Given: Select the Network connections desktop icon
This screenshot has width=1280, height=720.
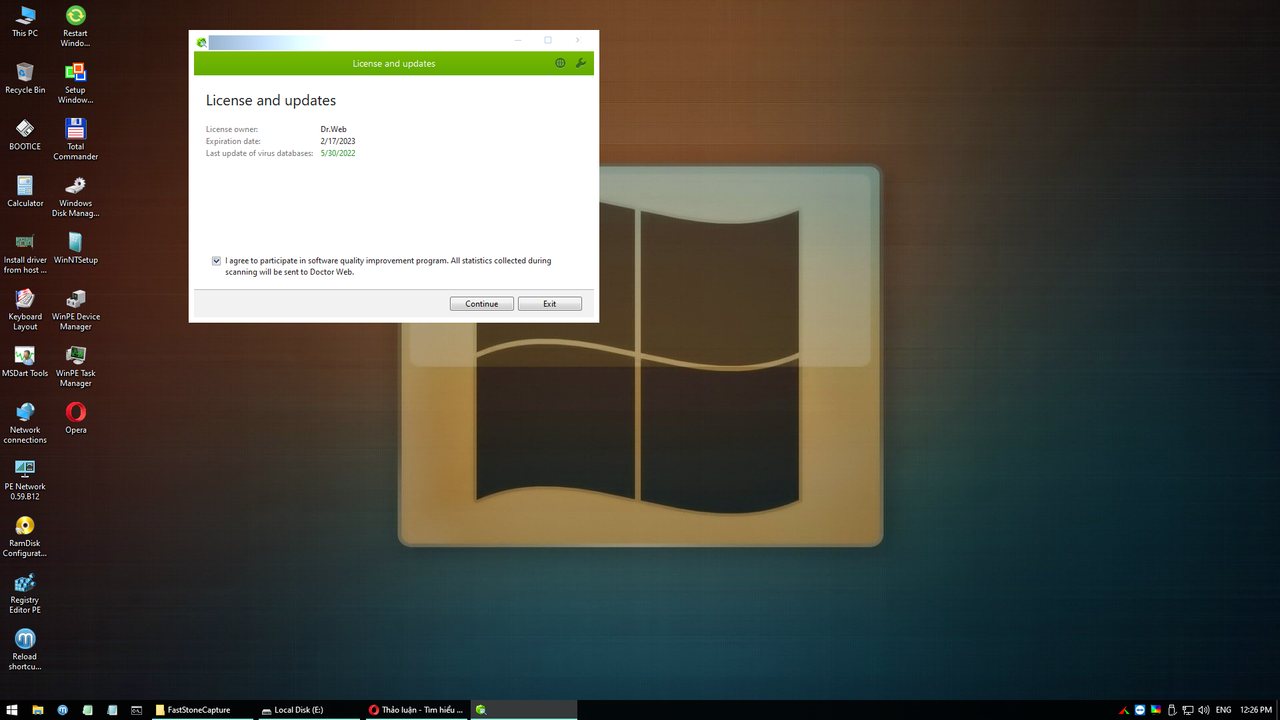Looking at the screenshot, I should tap(25, 423).
